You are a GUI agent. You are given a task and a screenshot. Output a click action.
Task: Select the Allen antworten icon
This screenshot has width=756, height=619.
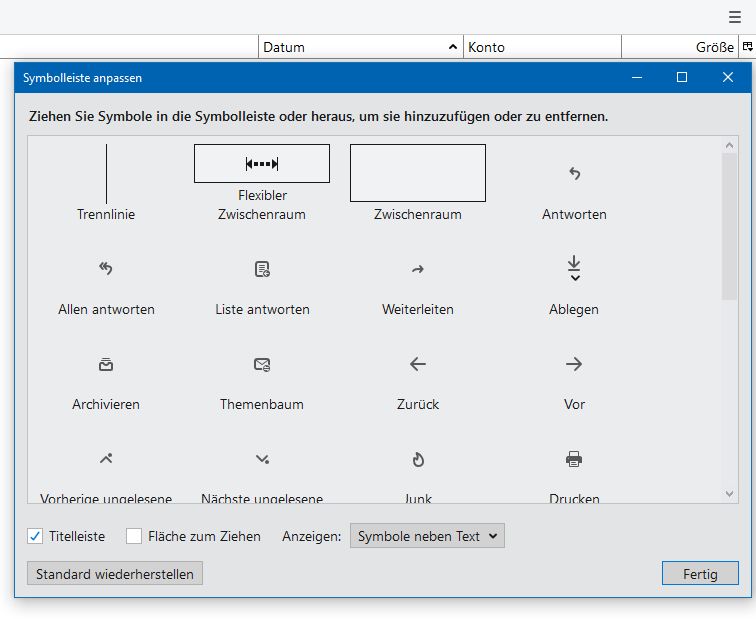tap(106, 269)
